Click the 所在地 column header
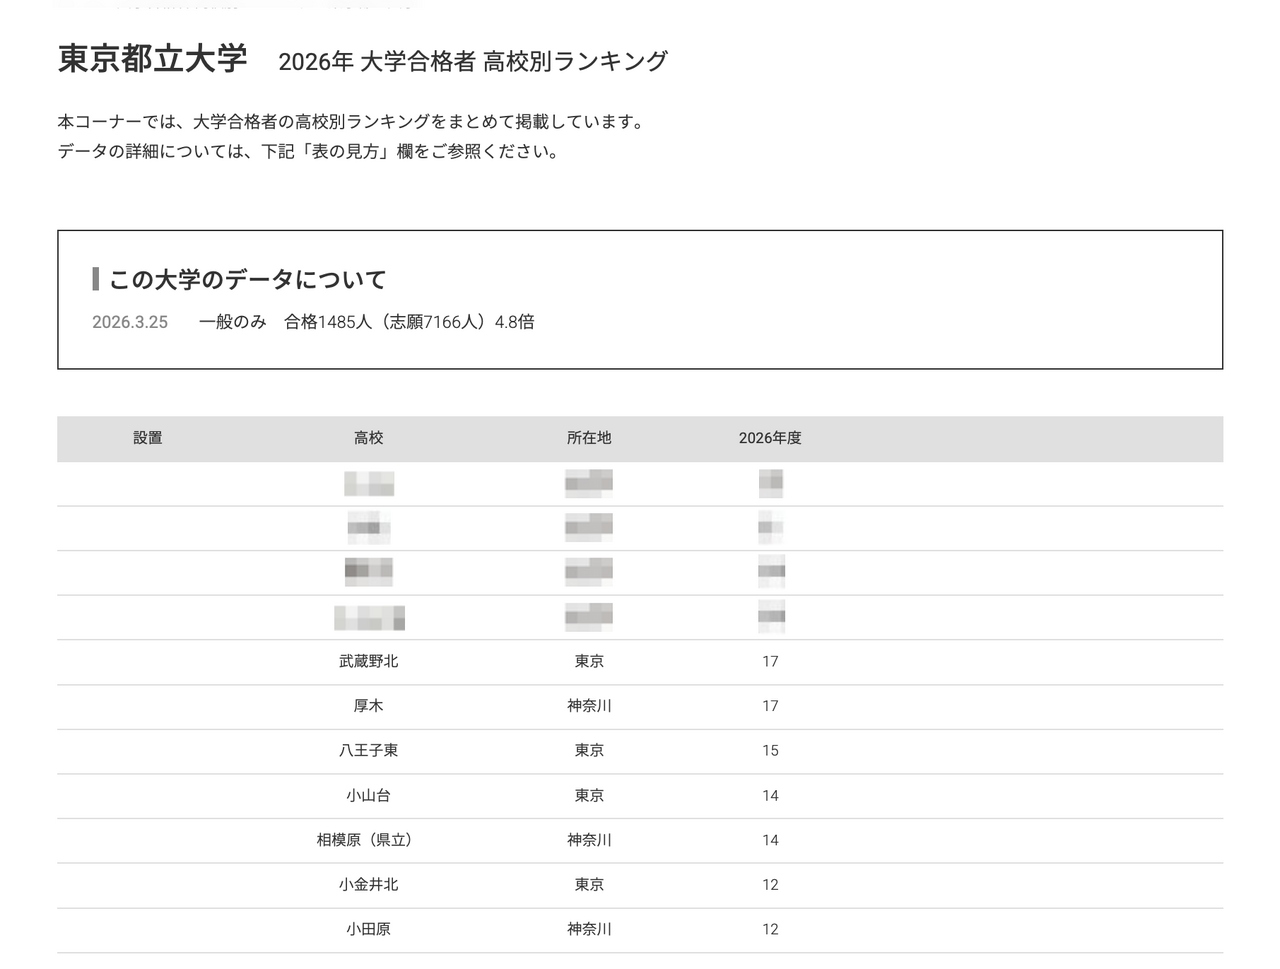 [x=589, y=438]
